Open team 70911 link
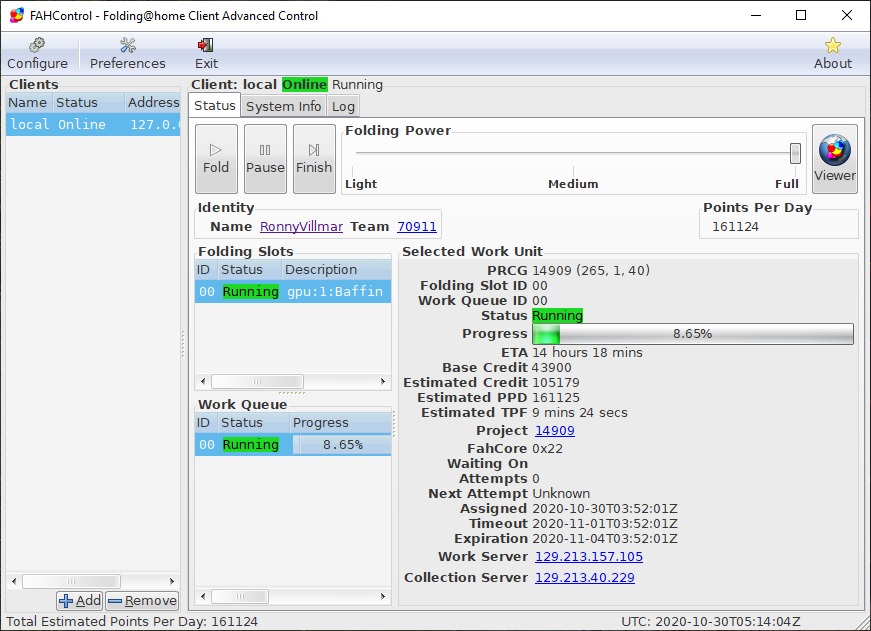Viewport: 871px width, 631px height. click(417, 227)
